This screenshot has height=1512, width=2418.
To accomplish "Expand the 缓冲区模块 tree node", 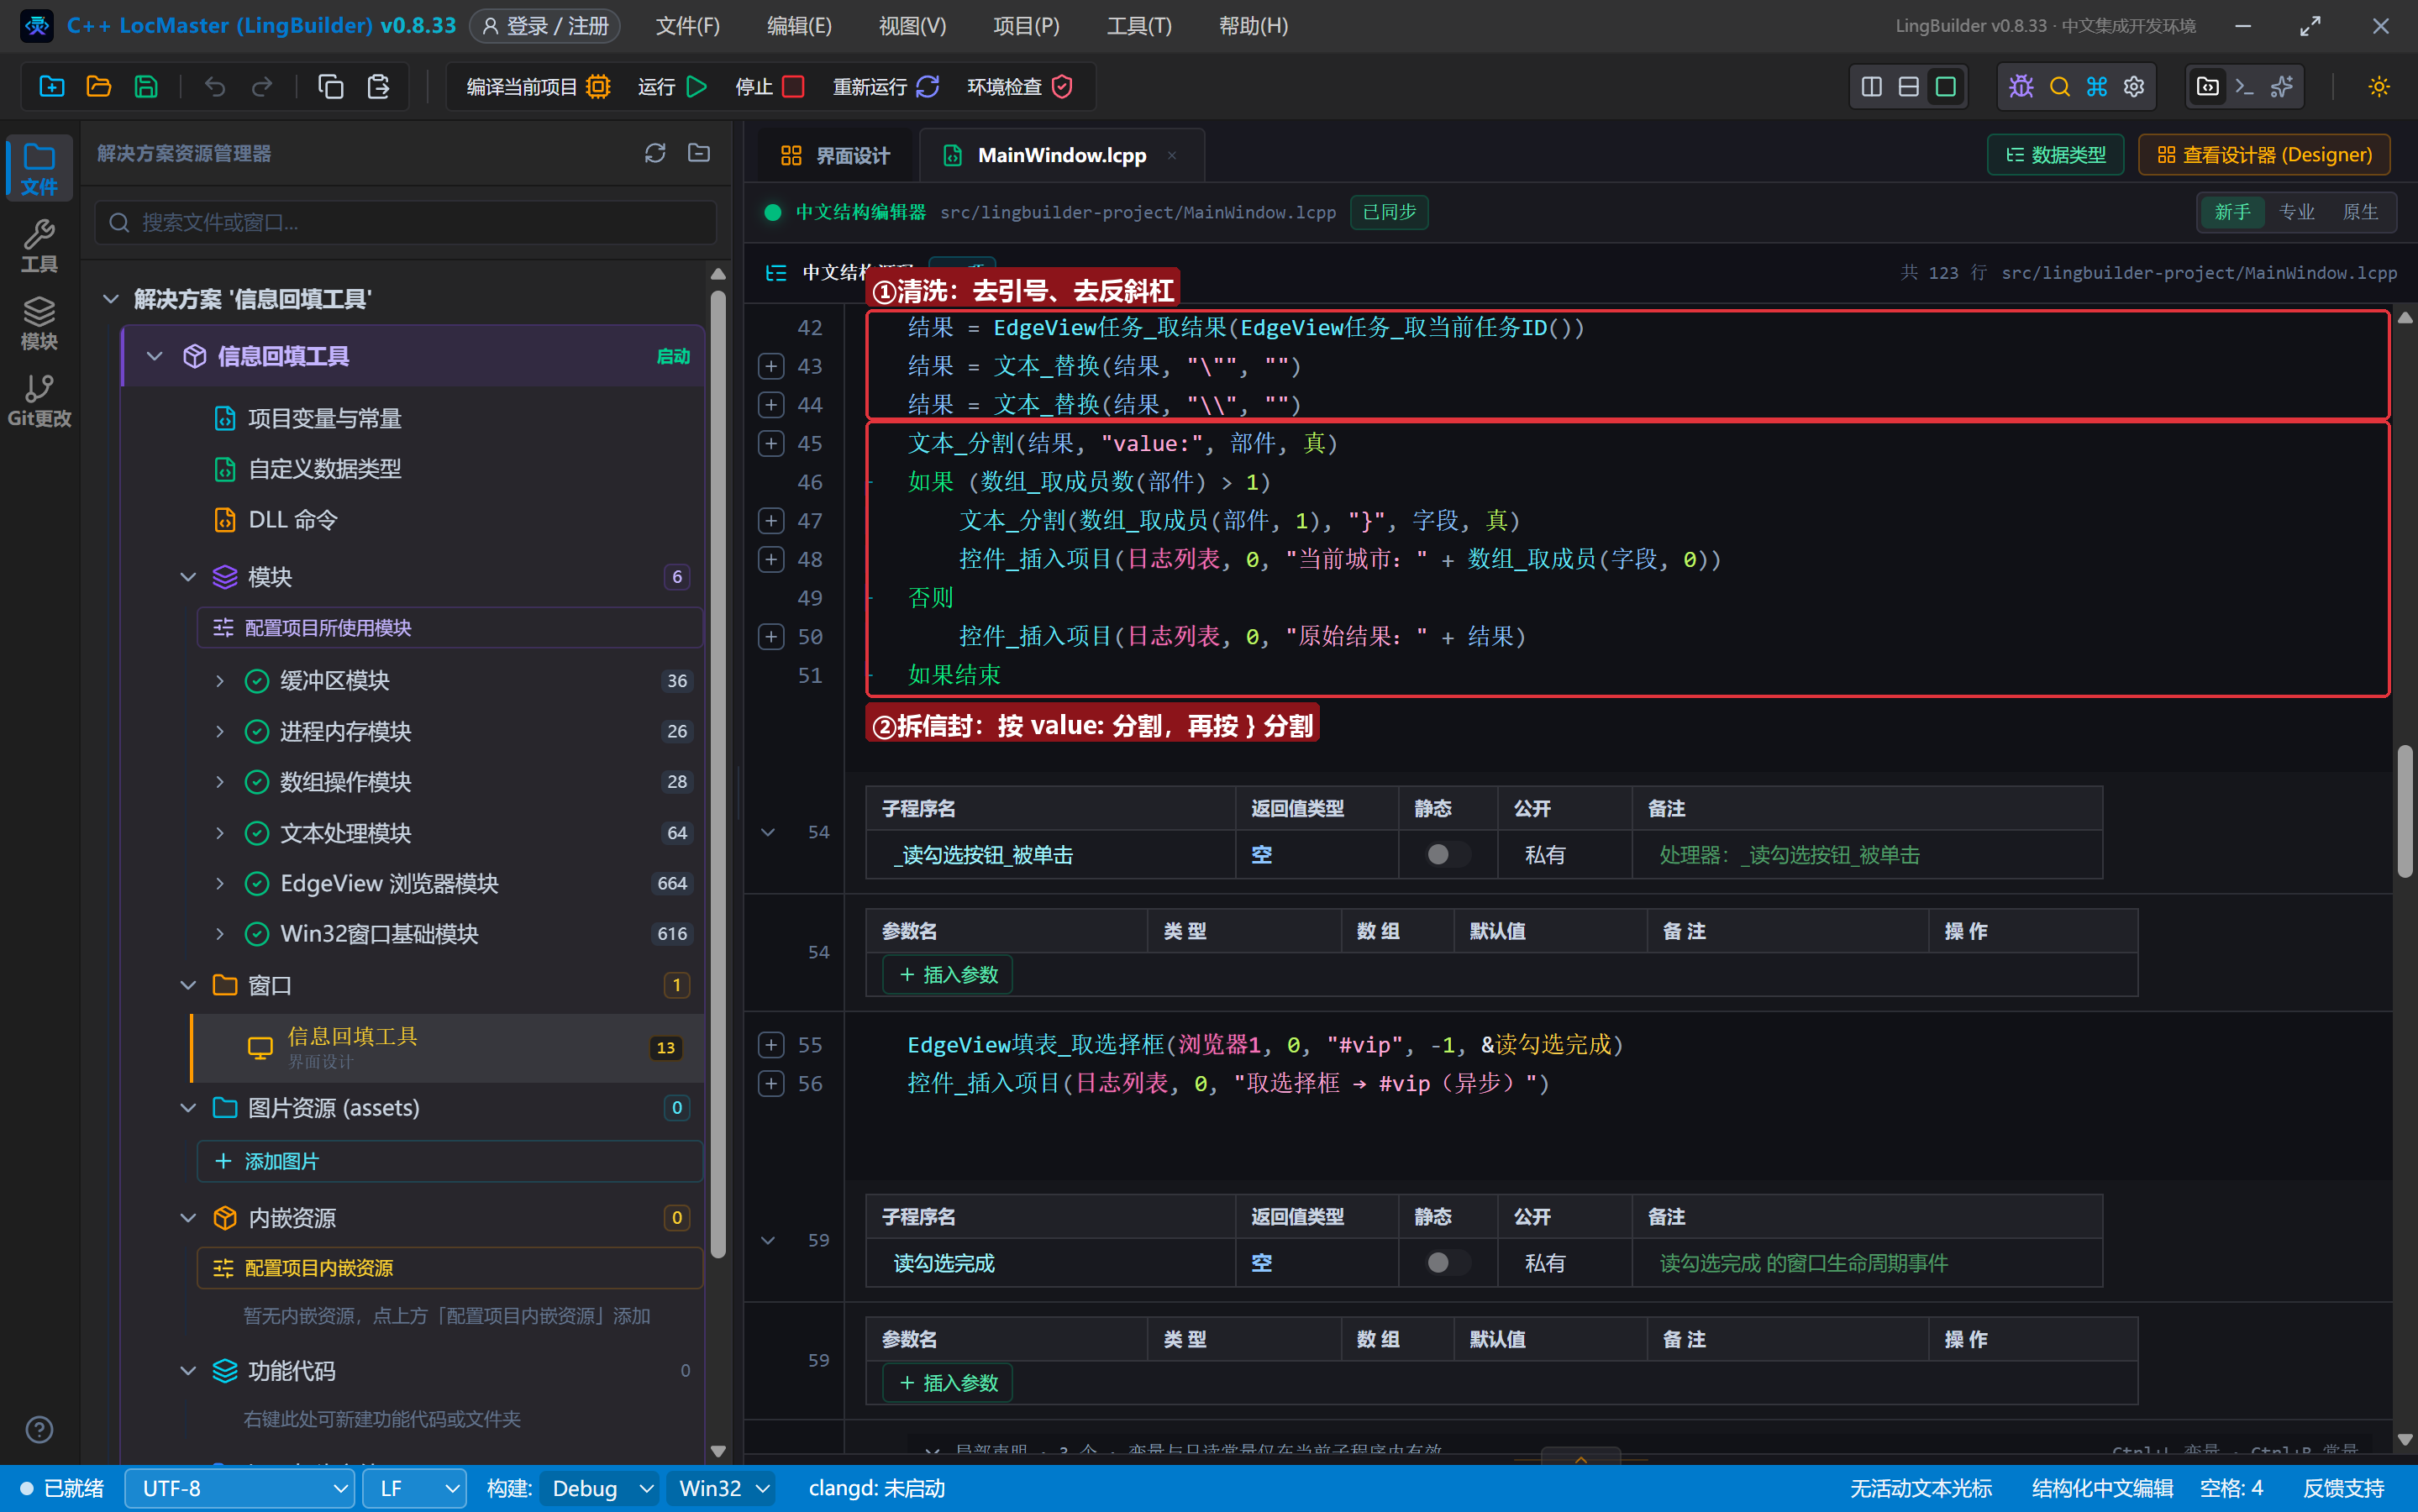I will coord(220,681).
